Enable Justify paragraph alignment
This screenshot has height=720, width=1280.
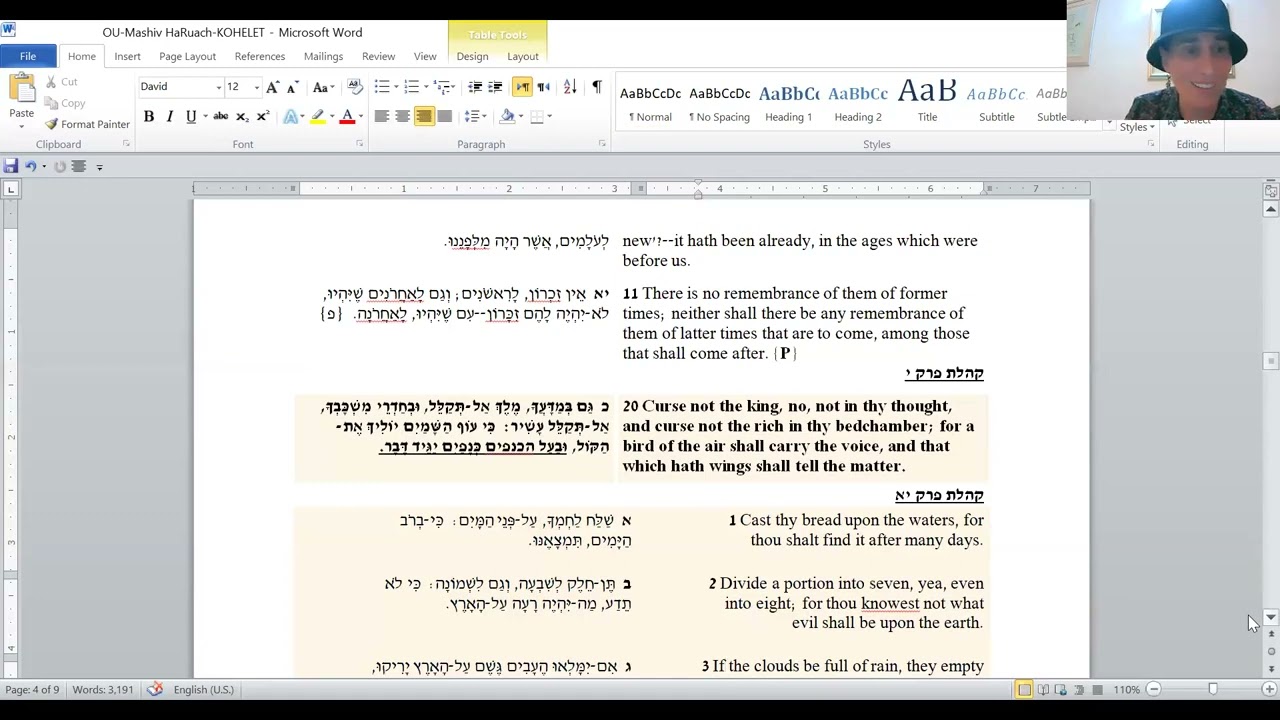pos(444,116)
